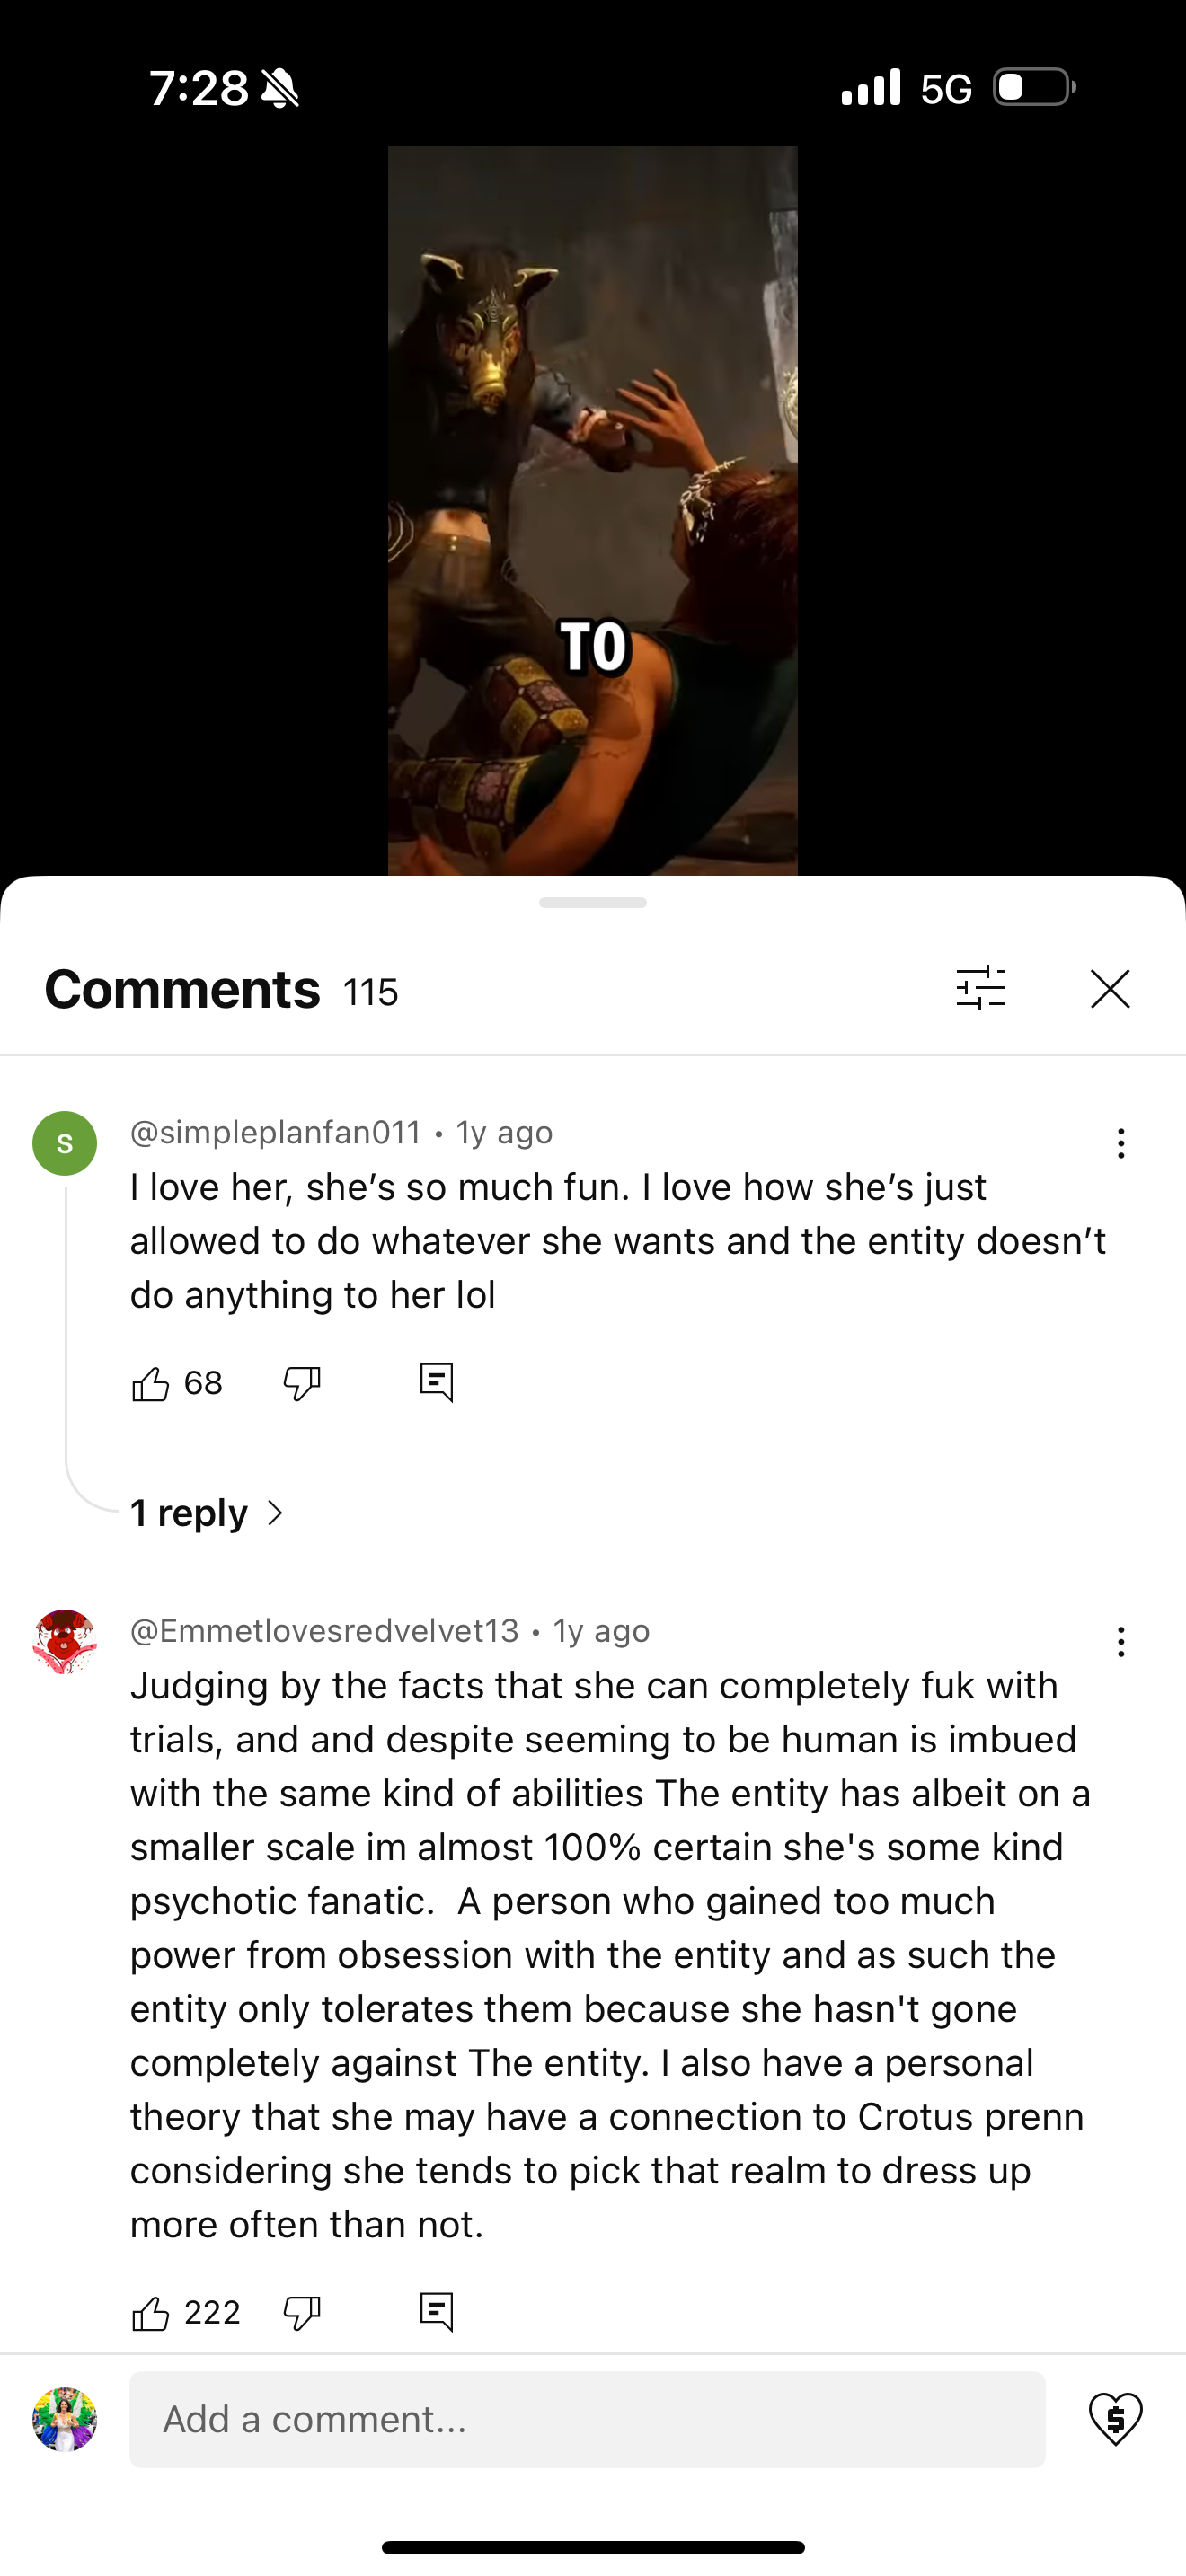Open options for the simpleplanfan011 comment
Viewport: 1186px width, 2576px height.
[1121, 1143]
